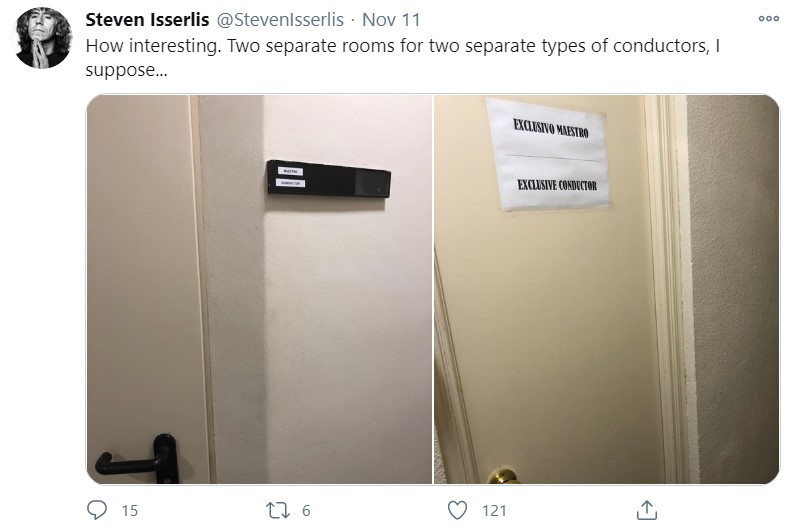Click the retweet count 6
The image size is (795, 529).
pos(306,511)
